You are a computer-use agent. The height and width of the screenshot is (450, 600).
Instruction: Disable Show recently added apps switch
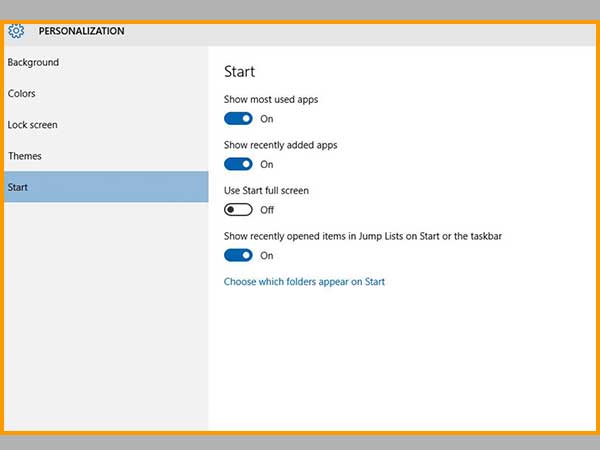[x=238, y=164]
